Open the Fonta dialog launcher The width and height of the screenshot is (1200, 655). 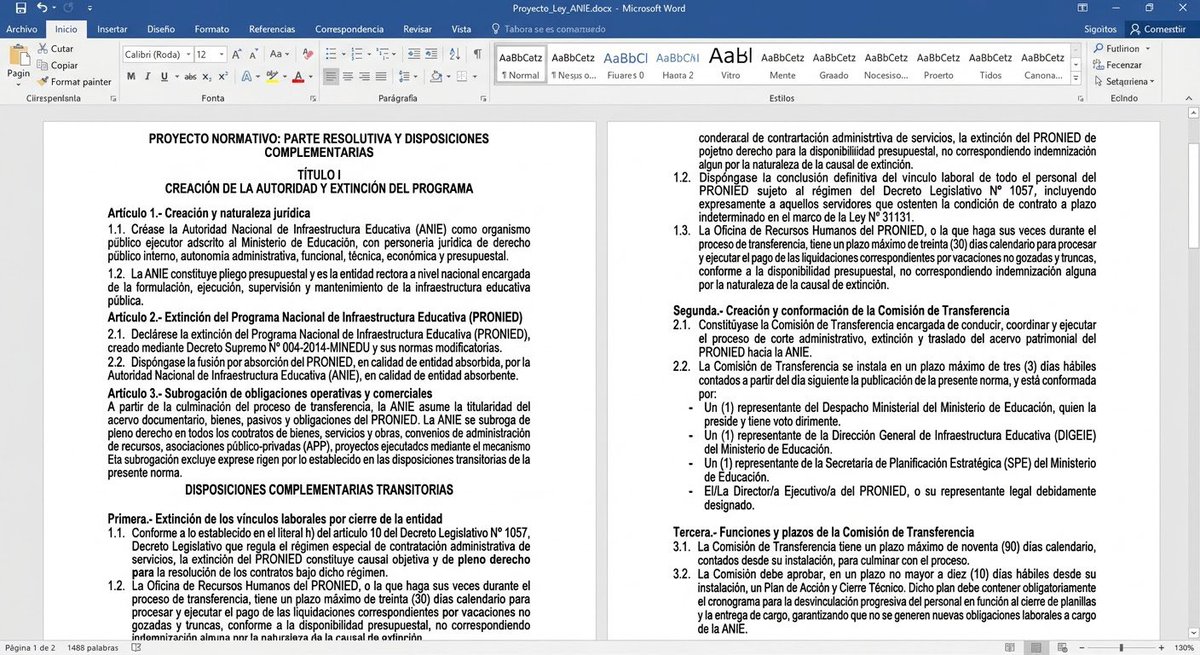313,99
